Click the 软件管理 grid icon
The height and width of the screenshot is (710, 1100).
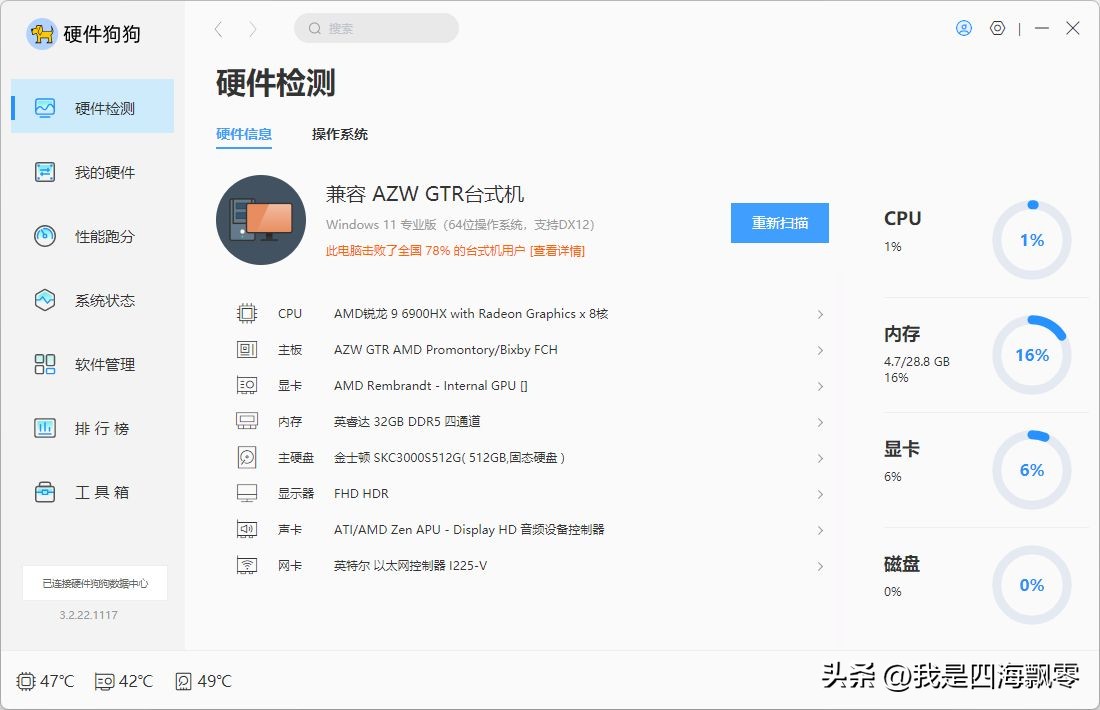tap(45, 364)
